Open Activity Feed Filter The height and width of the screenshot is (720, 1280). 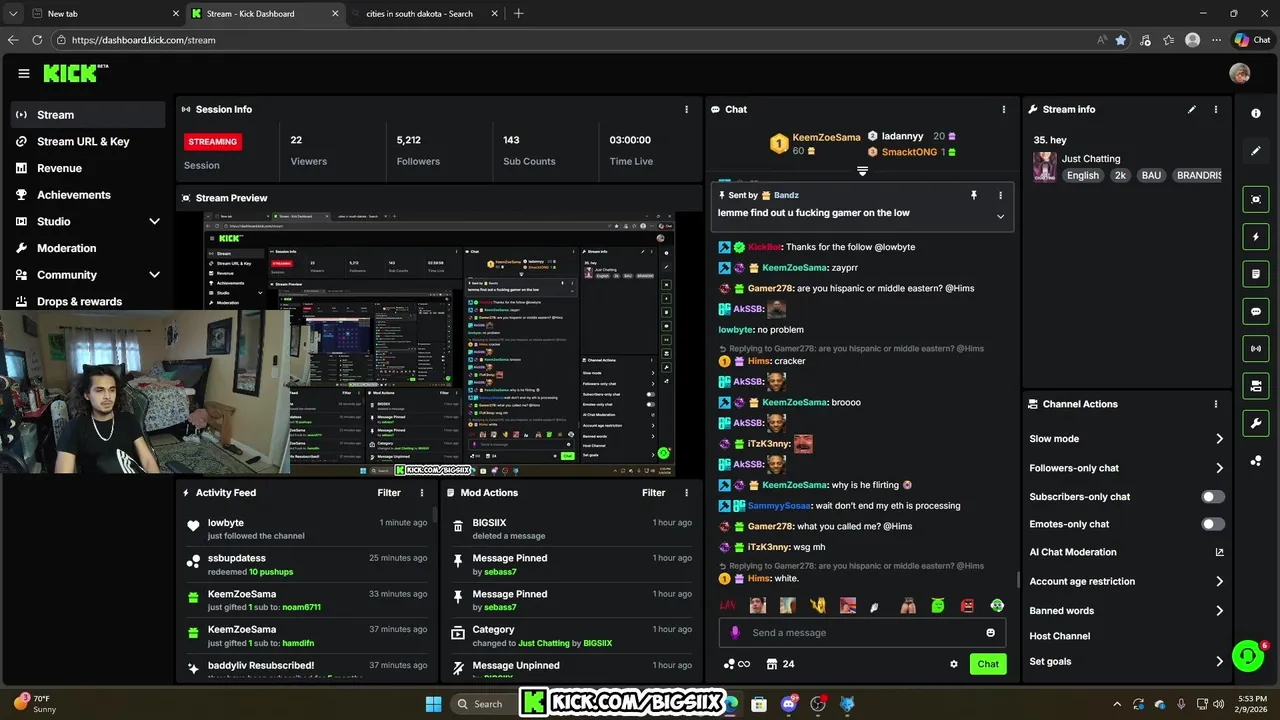point(389,492)
